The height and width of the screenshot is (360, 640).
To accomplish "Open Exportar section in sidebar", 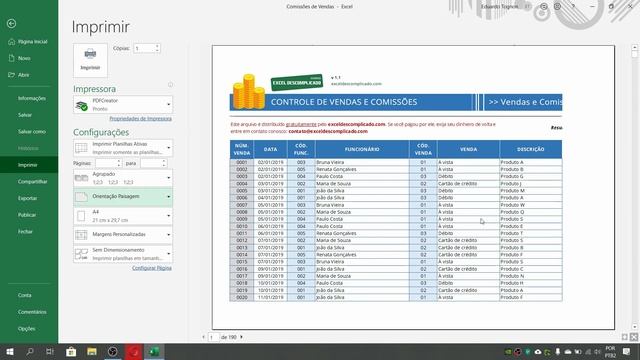I will click(x=29, y=198).
